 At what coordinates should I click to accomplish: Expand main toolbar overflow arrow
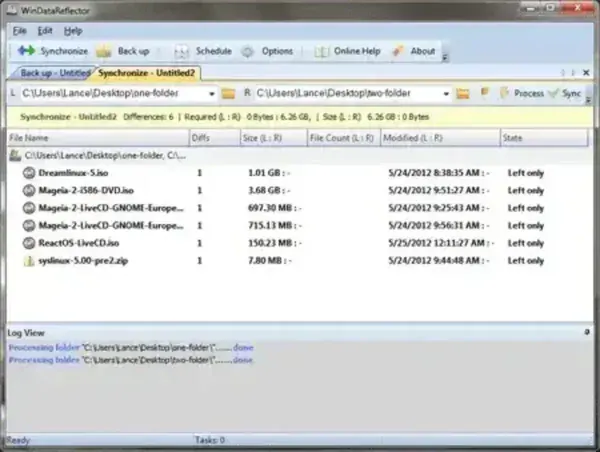(x=445, y=58)
